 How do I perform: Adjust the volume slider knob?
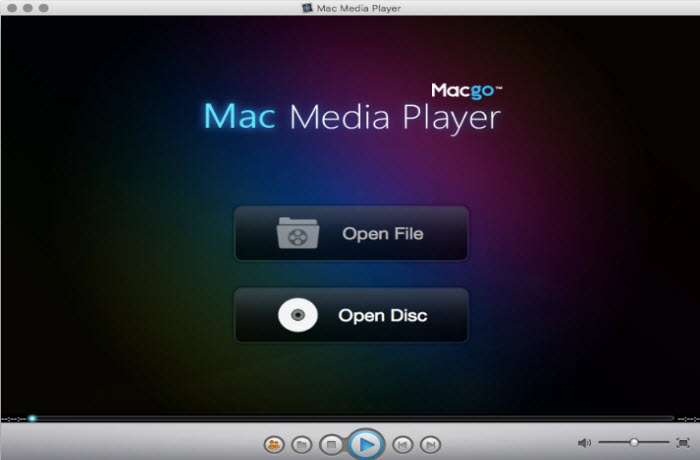(x=634, y=443)
